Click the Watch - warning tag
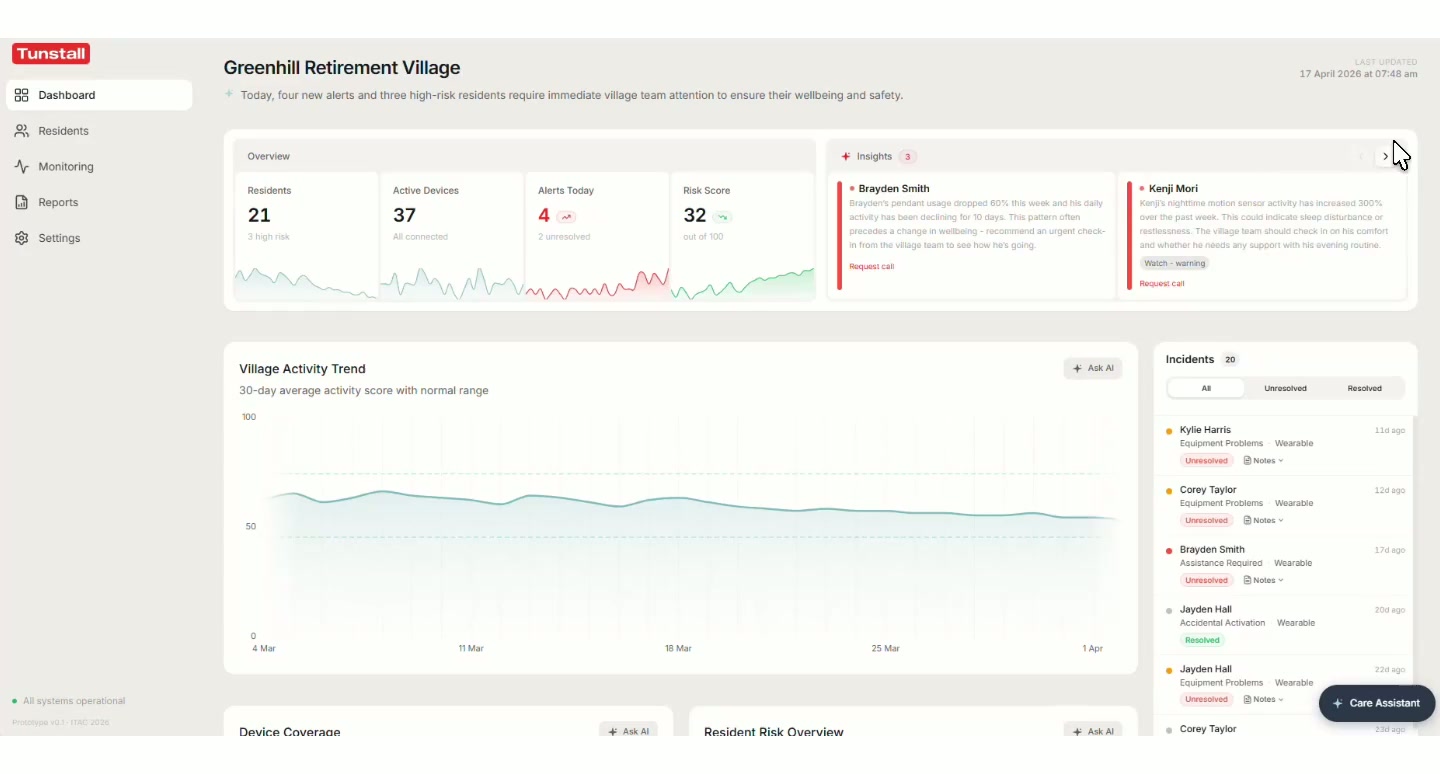This screenshot has height=774, width=1440. coord(1174,263)
